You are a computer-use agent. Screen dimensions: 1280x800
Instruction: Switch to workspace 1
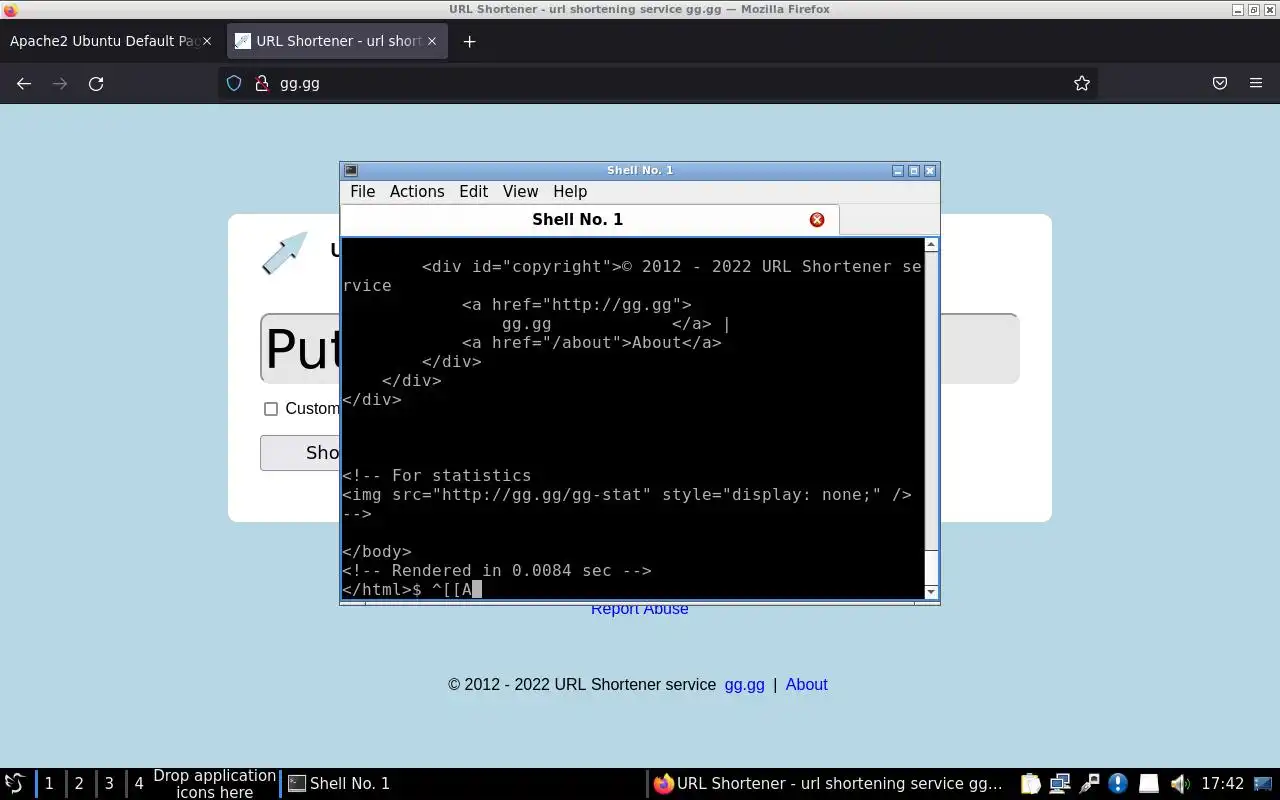[x=49, y=784]
